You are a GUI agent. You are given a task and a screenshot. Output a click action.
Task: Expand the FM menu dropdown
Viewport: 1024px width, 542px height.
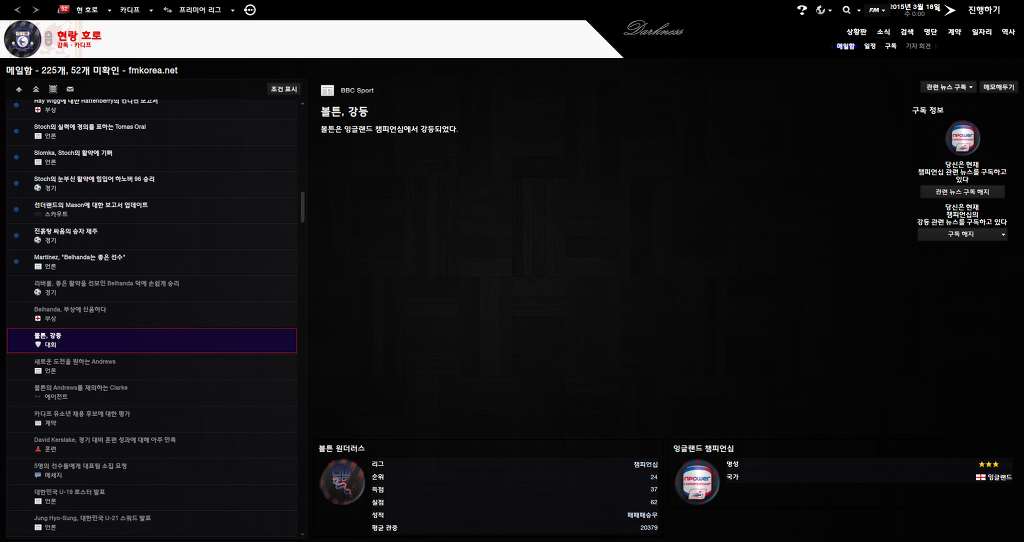point(877,10)
